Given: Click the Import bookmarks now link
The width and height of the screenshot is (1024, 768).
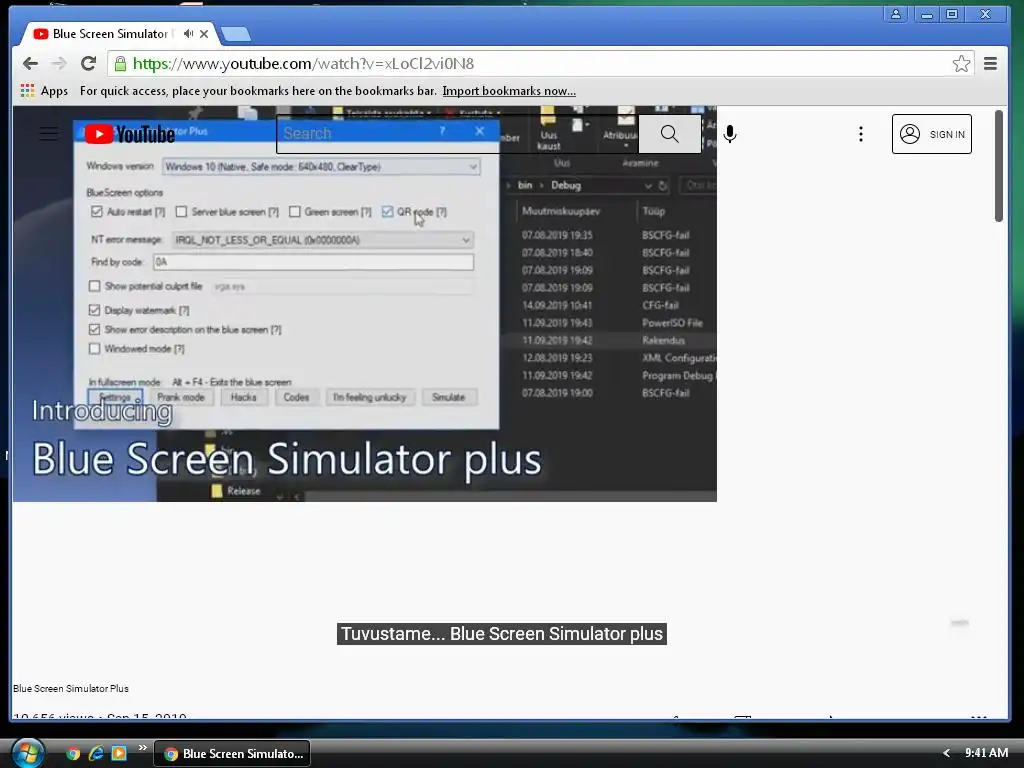Looking at the screenshot, I should [509, 91].
